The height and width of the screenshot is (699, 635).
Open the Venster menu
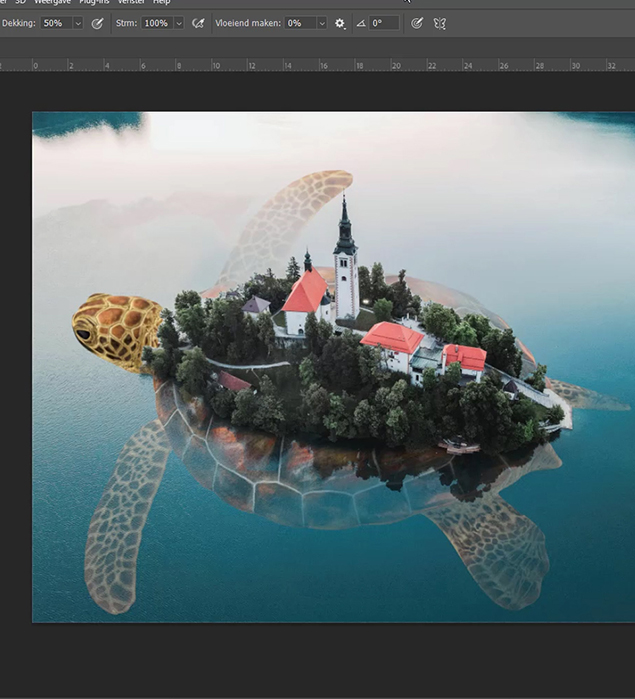pos(131,2)
